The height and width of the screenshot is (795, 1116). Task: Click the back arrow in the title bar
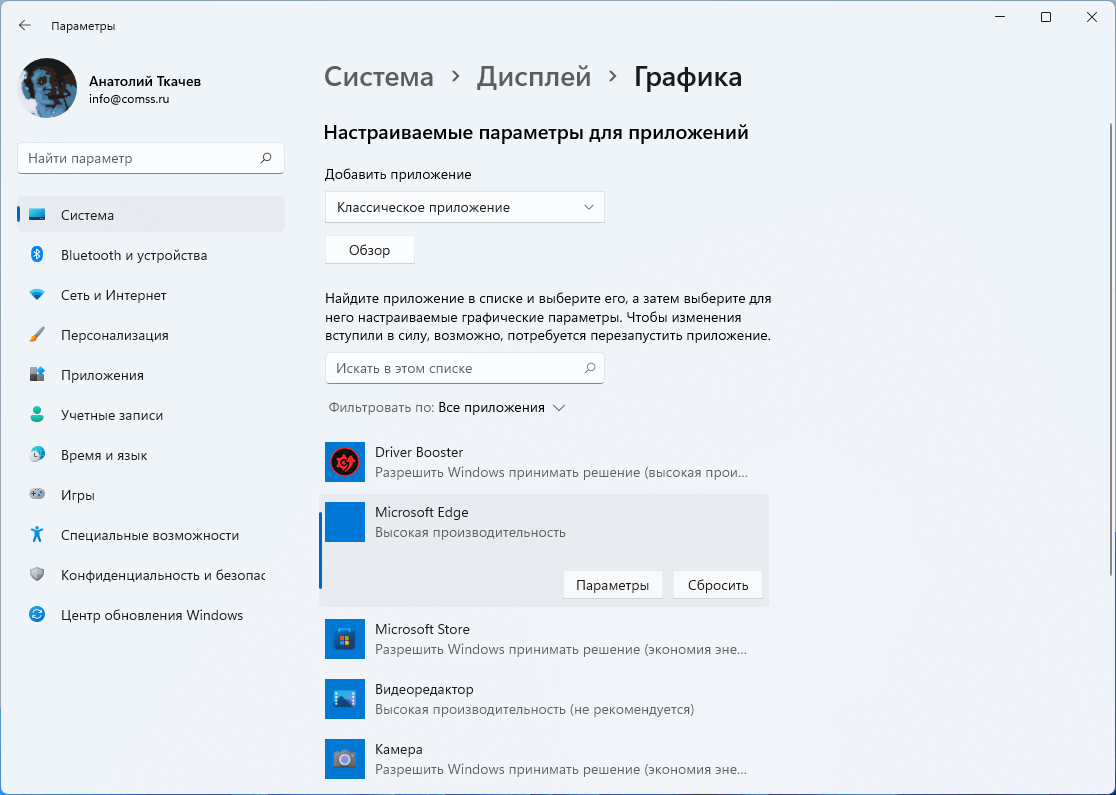pyautogui.click(x=25, y=26)
